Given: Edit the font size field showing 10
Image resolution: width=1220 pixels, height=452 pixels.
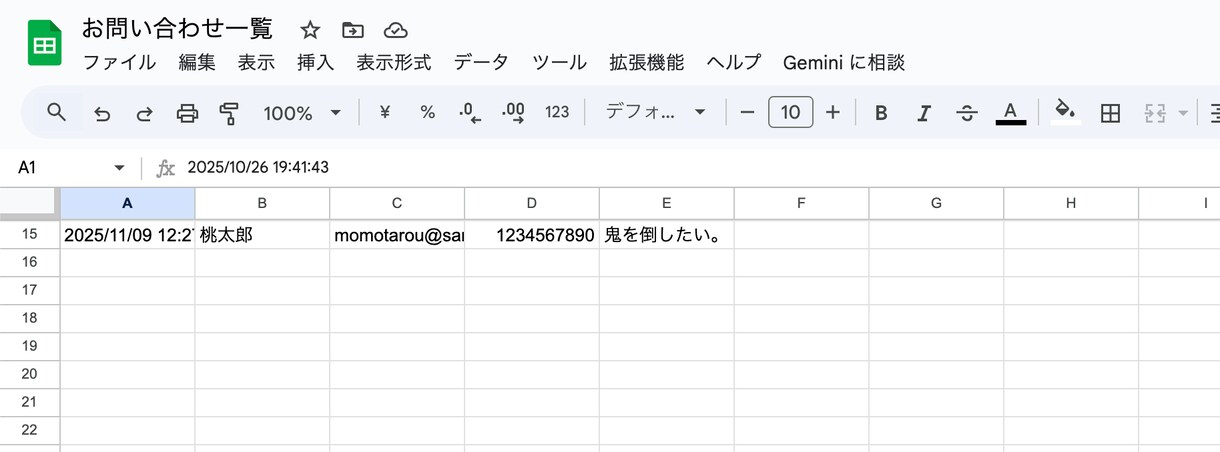Looking at the screenshot, I should click(790, 113).
